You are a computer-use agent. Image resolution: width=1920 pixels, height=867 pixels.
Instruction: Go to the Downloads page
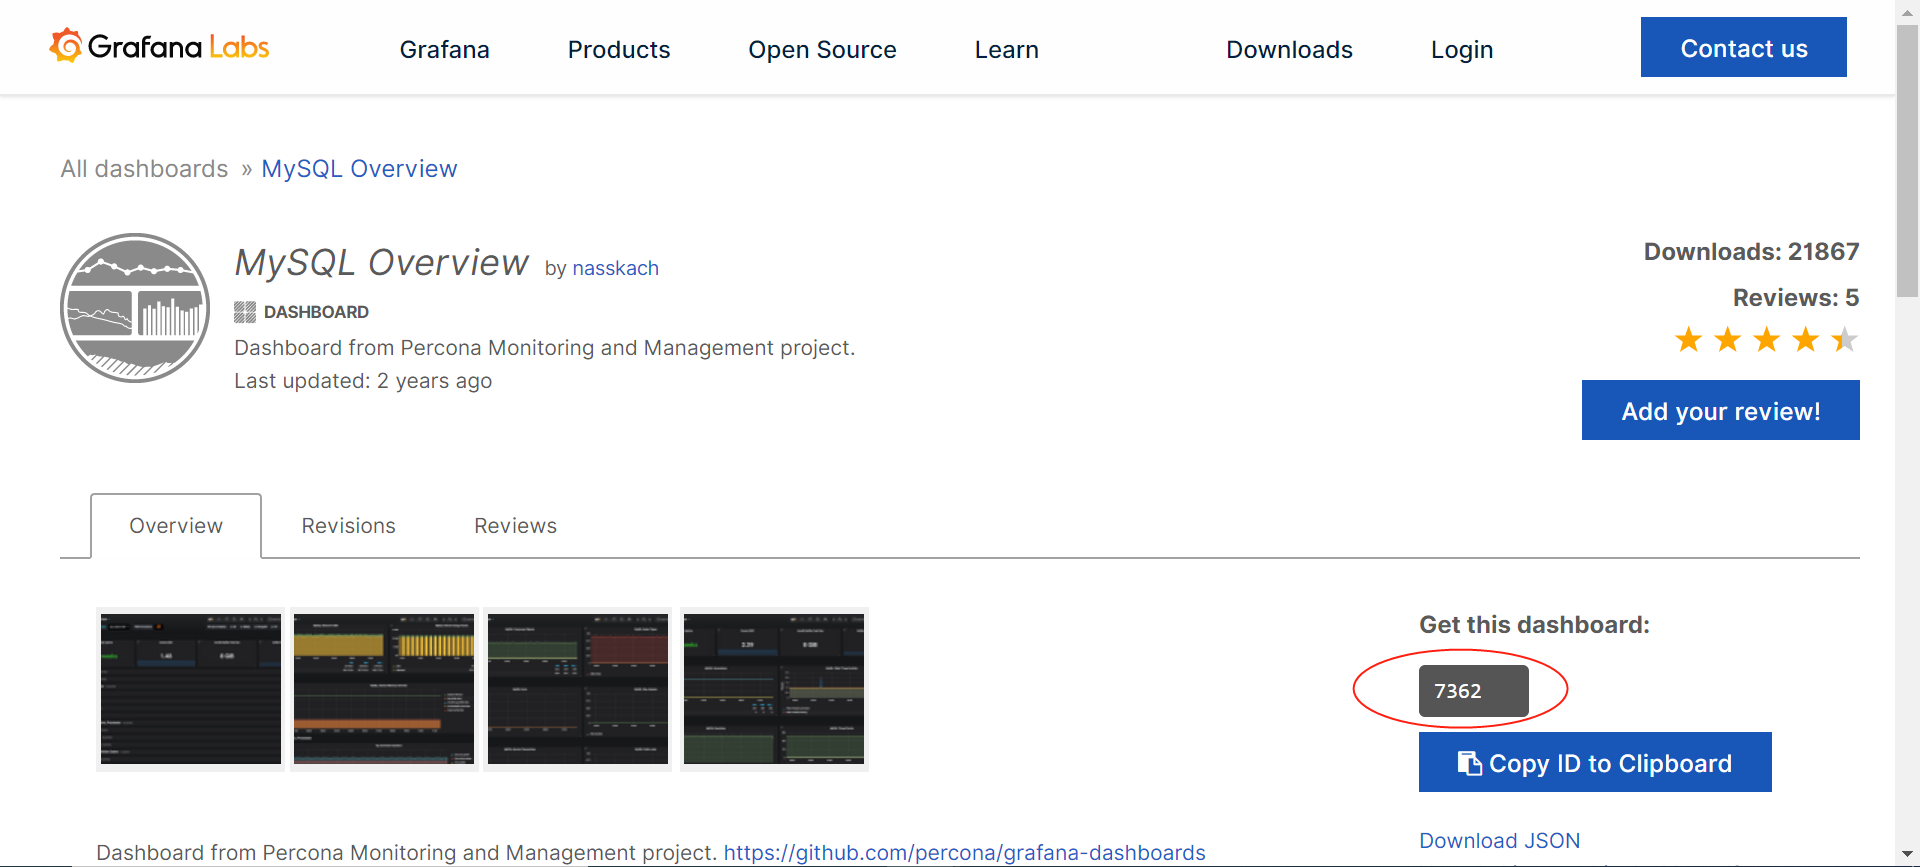click(x=1289, y=49)
